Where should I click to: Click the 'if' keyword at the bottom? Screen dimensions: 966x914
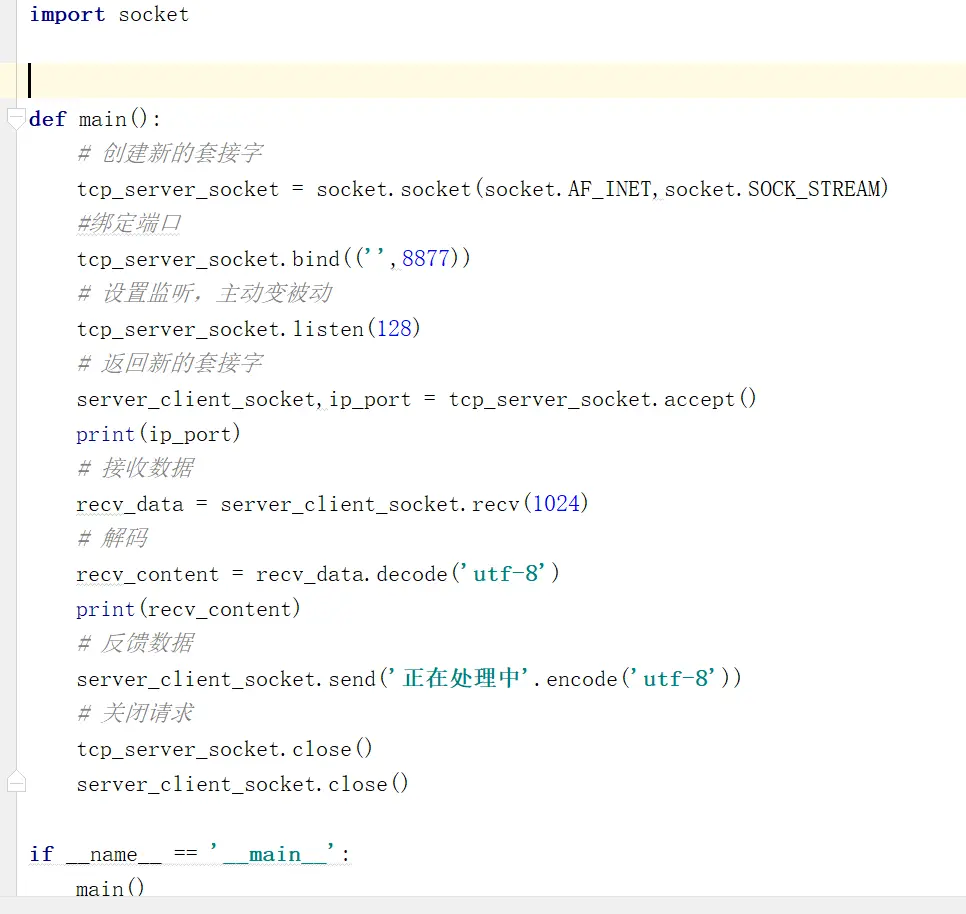click(41, 854)
